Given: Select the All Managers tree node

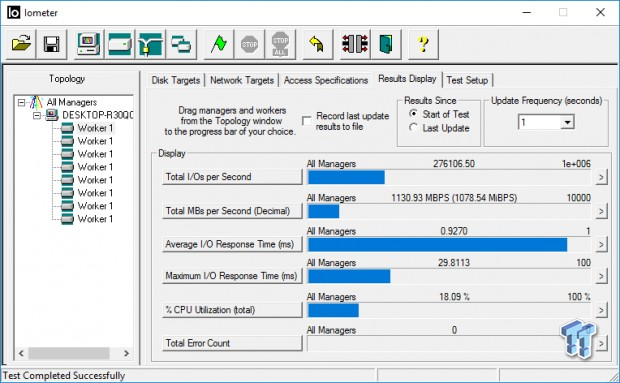Looking at the screenshot, I should (x=71, y=102).
